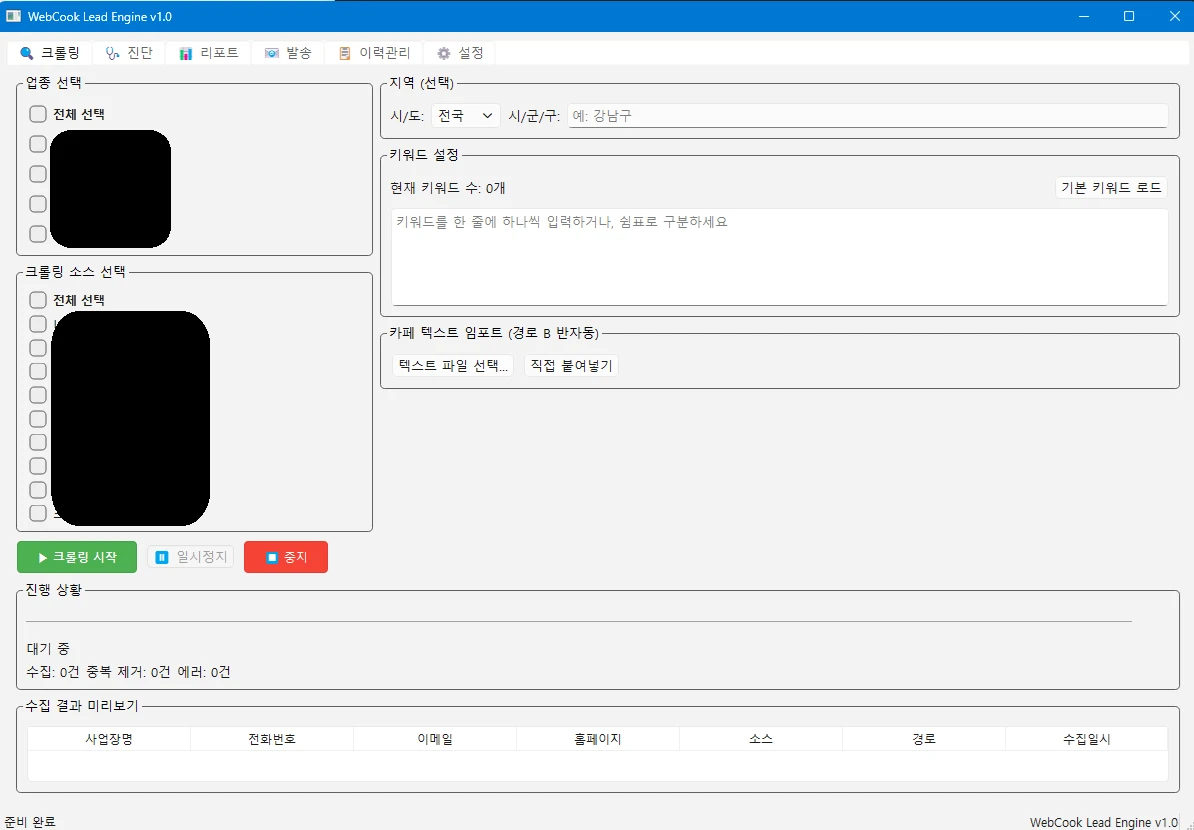Maximize the WebCook Lead Engine window

coord(1129,16)
